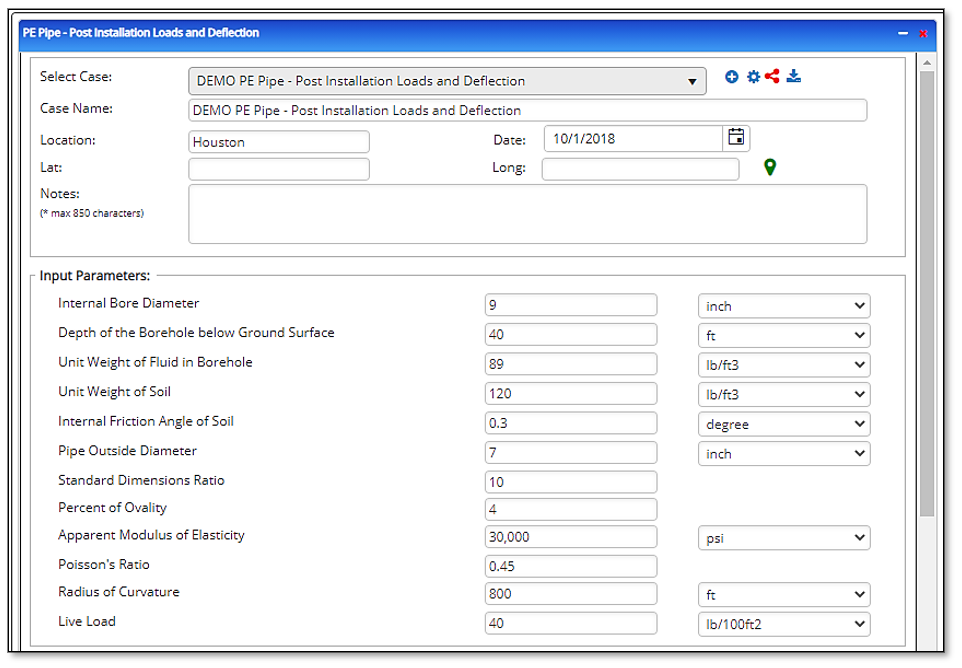
Task: Open Internal Bore Diameter unit dropdown
Action: (783, 306)
